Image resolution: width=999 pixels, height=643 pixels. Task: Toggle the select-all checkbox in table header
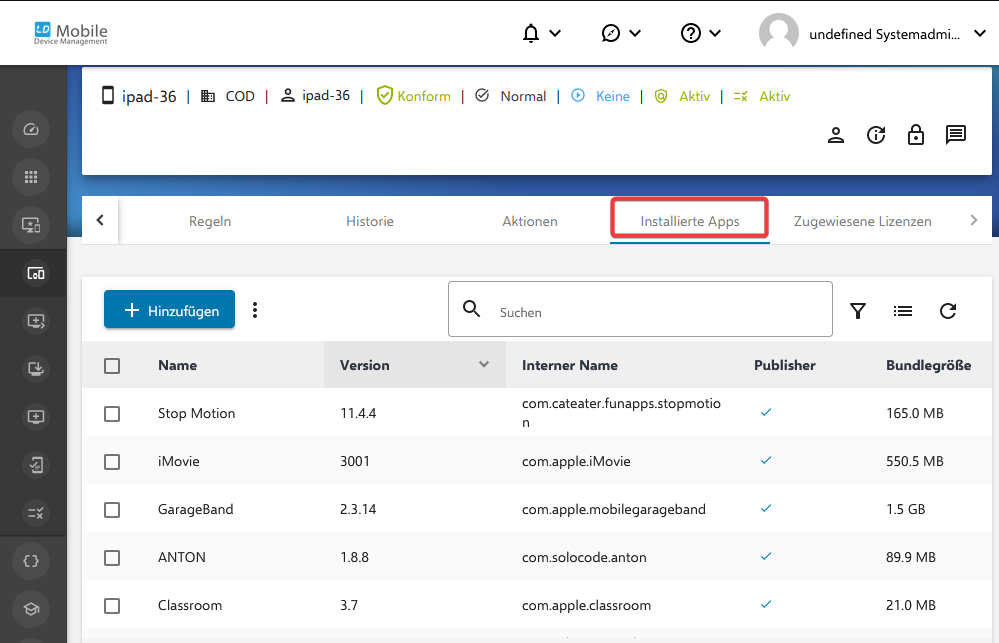tap(112, 366)
